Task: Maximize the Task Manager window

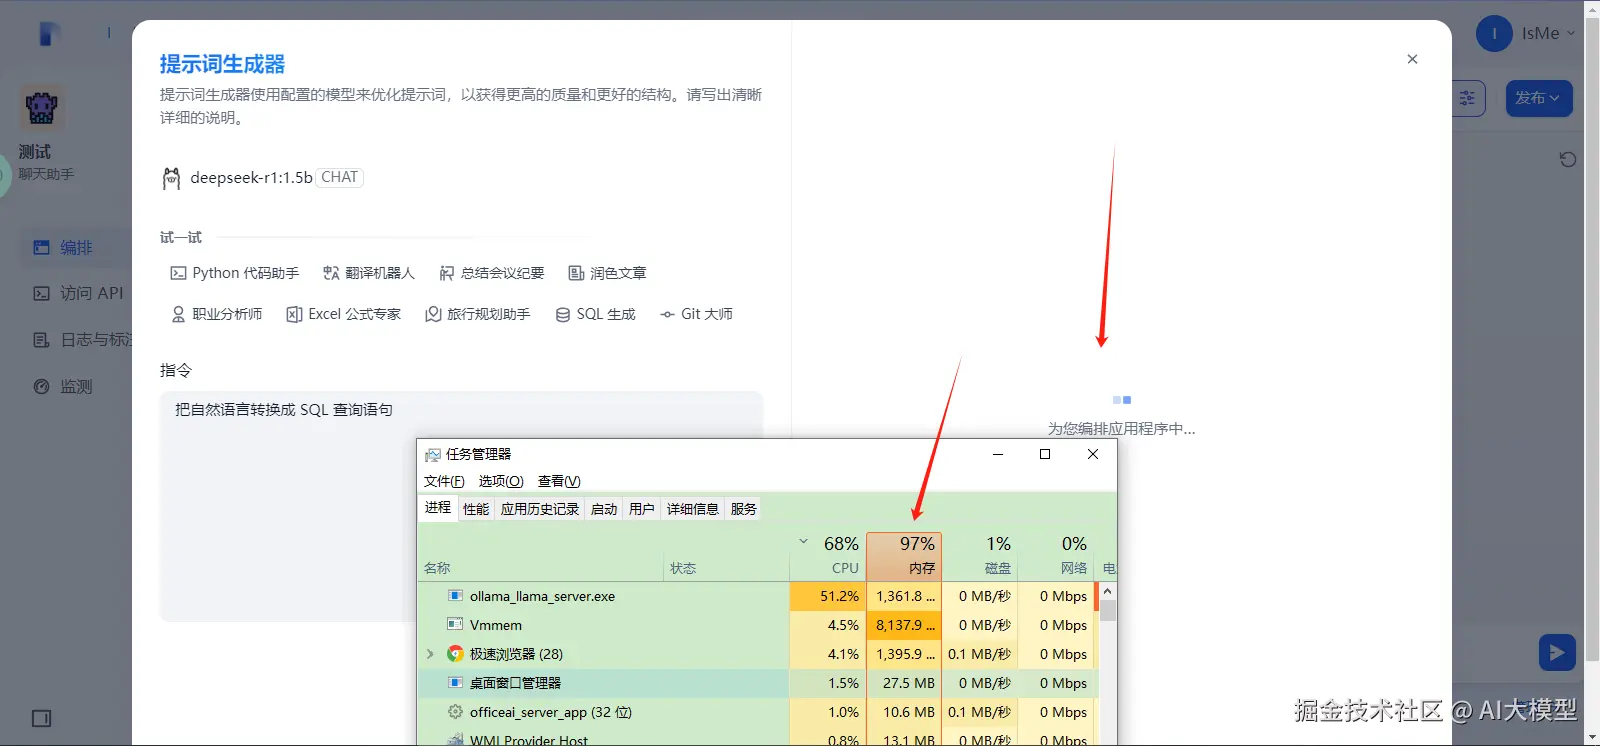Action: click(1045, 454)
